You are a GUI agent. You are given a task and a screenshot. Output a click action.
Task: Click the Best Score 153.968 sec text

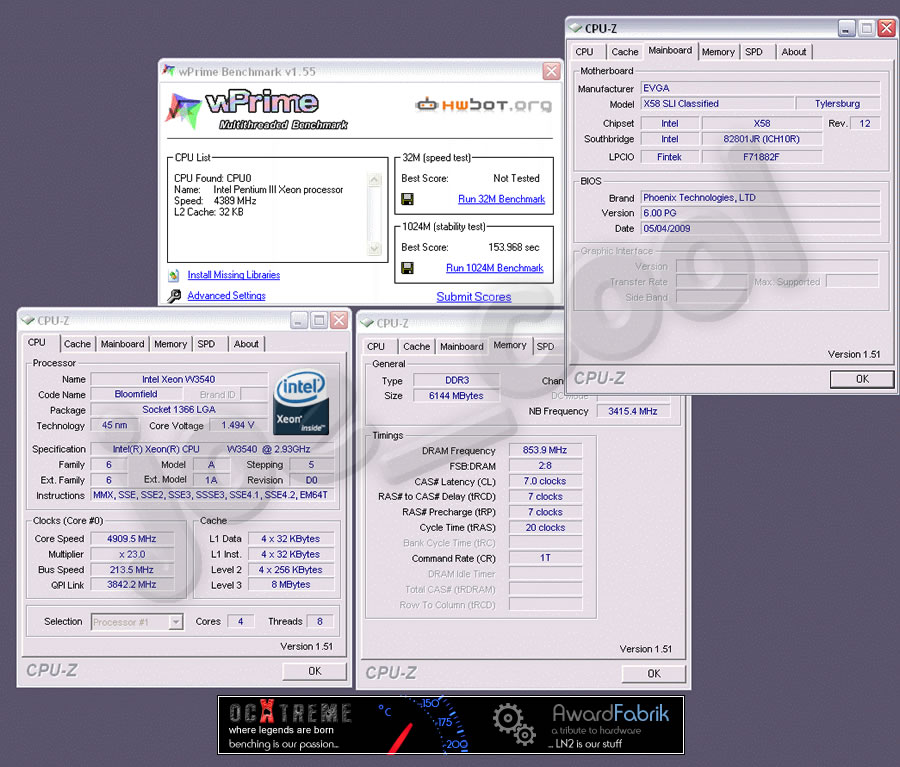pos(514,247)
